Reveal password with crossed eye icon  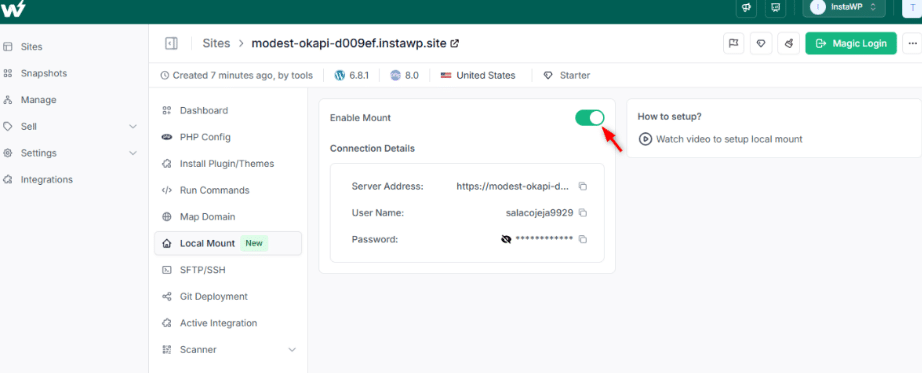coord(506,239)
